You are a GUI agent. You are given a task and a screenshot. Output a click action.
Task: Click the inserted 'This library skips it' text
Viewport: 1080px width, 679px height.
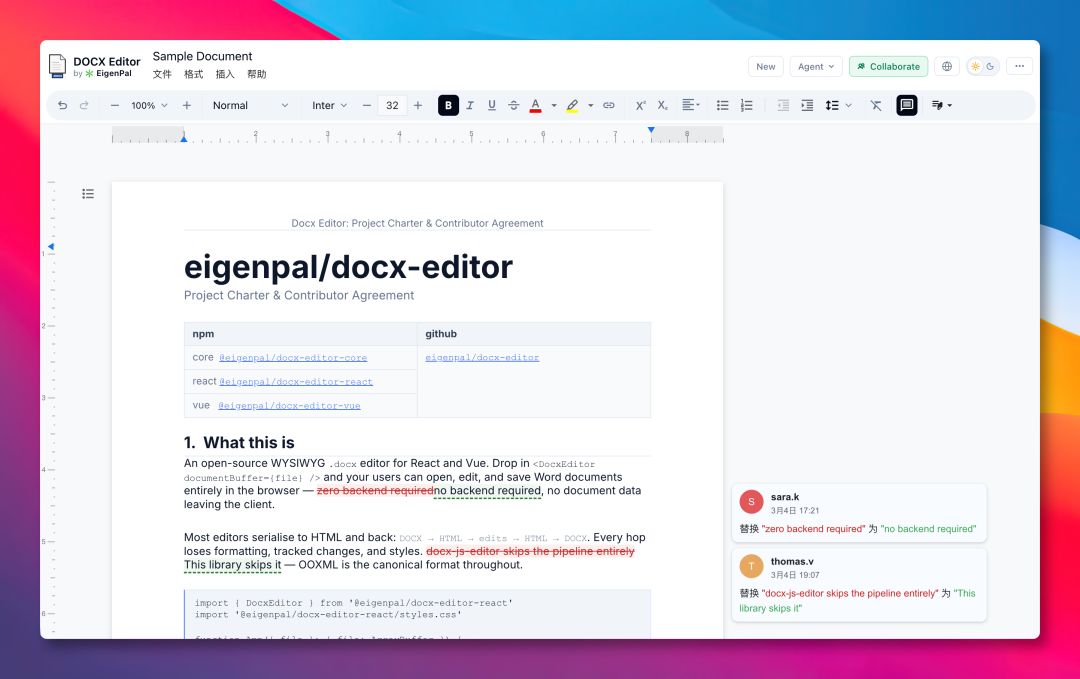tap(233, 565)
